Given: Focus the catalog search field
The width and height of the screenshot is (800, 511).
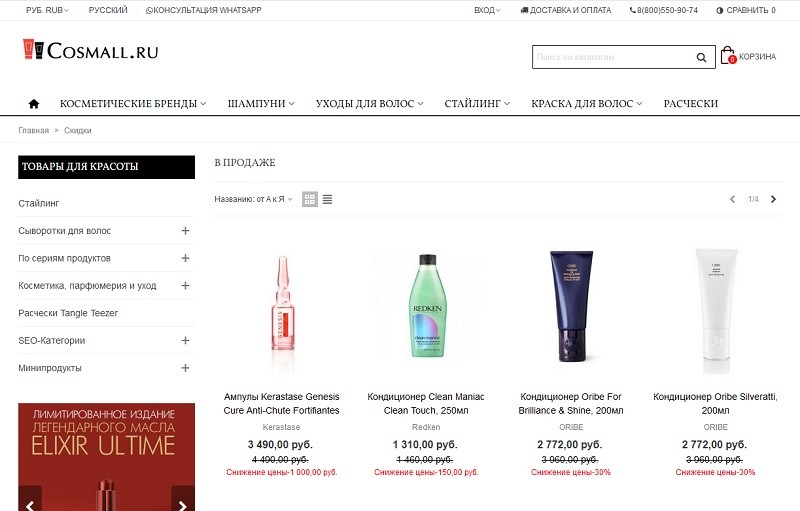Looking at the screenshot, I should click(613, 57).
